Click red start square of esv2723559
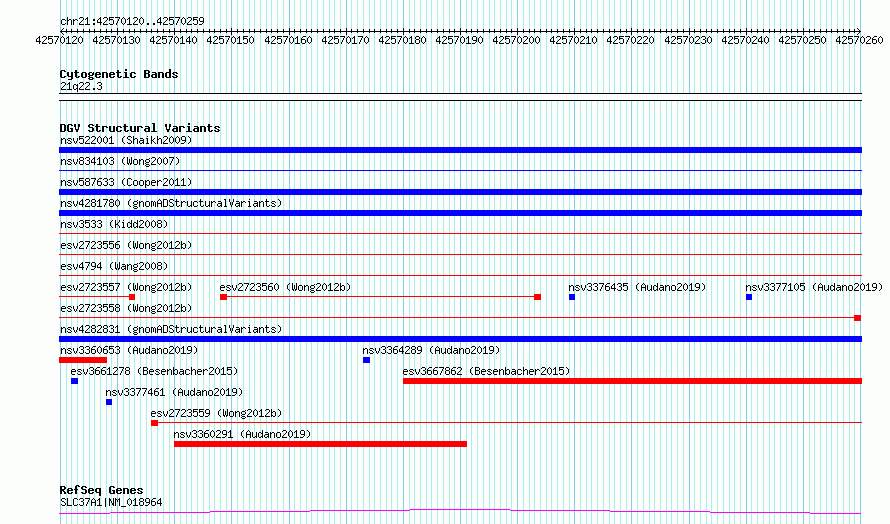 pos(154,423)
